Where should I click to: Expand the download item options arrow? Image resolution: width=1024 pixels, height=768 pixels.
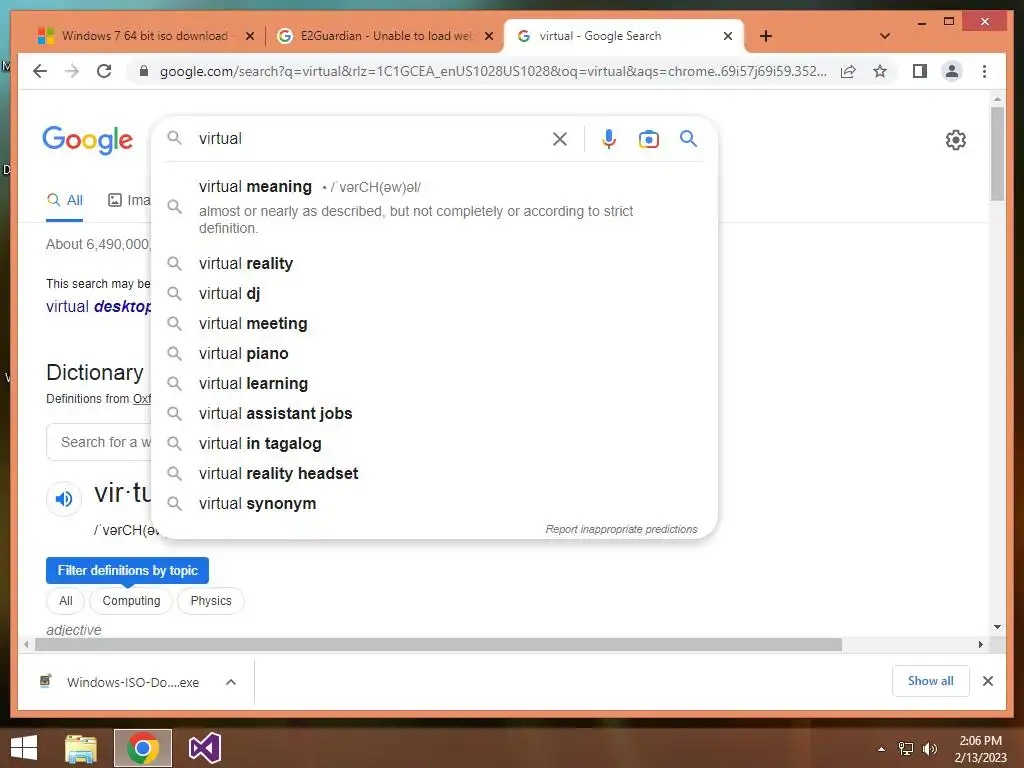(231, 682)
